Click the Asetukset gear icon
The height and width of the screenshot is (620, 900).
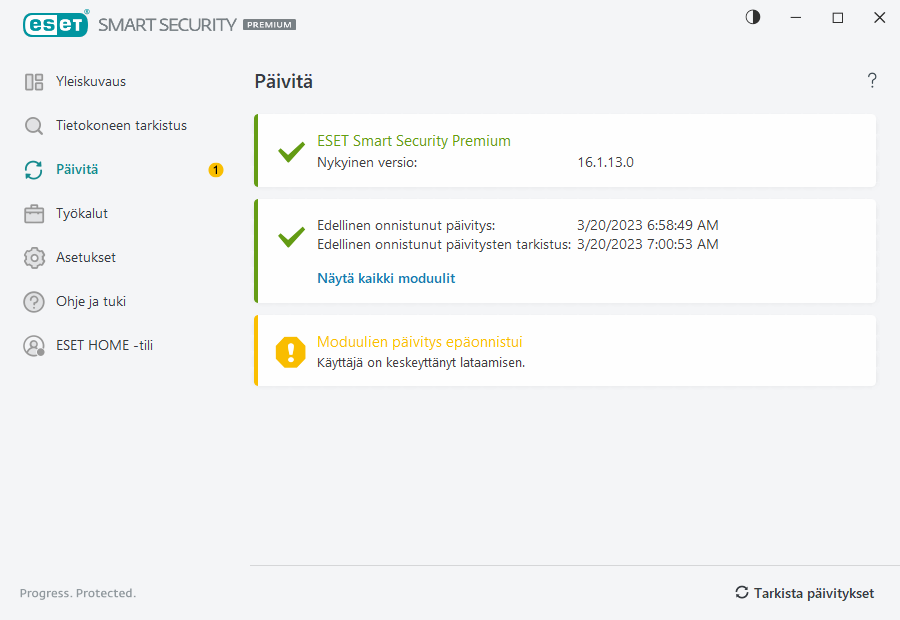34,258
